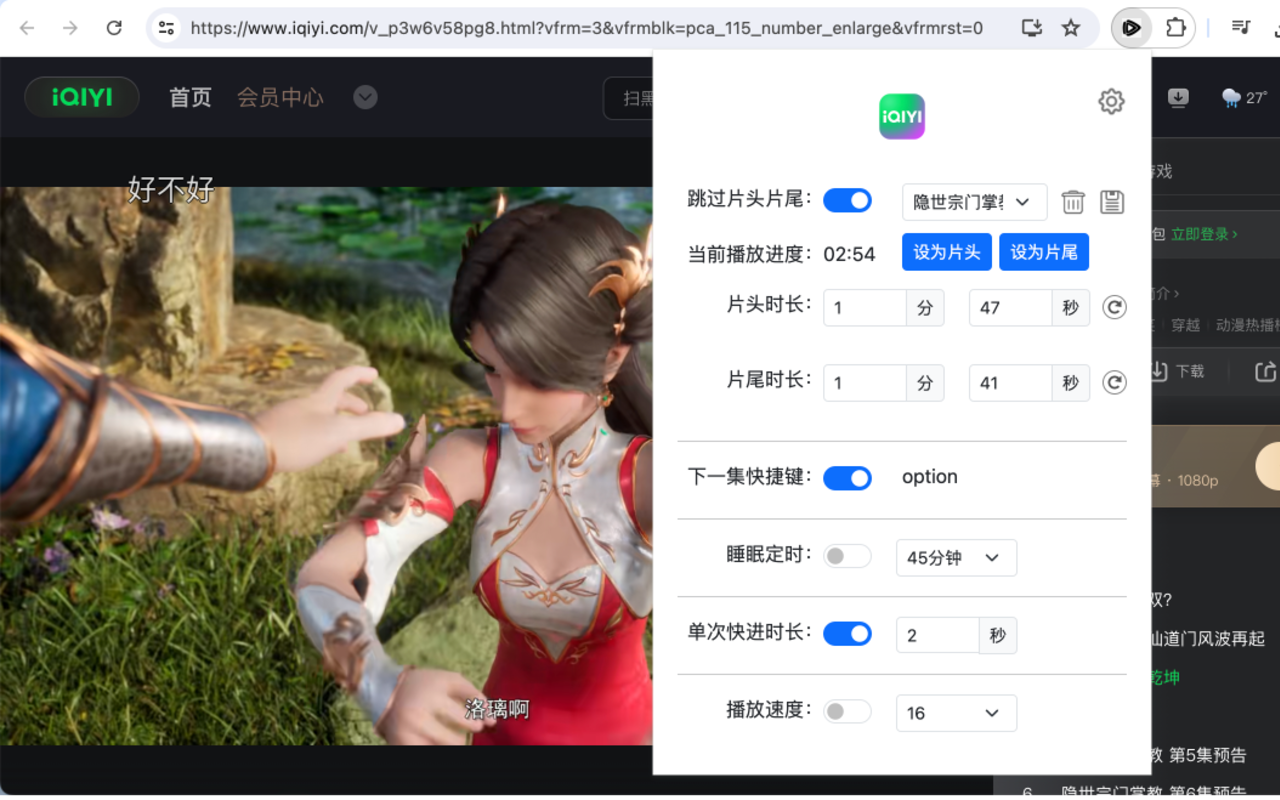Open the playback speed 16 dropdown
1280x800 pixels.
[x=956, y=713]
